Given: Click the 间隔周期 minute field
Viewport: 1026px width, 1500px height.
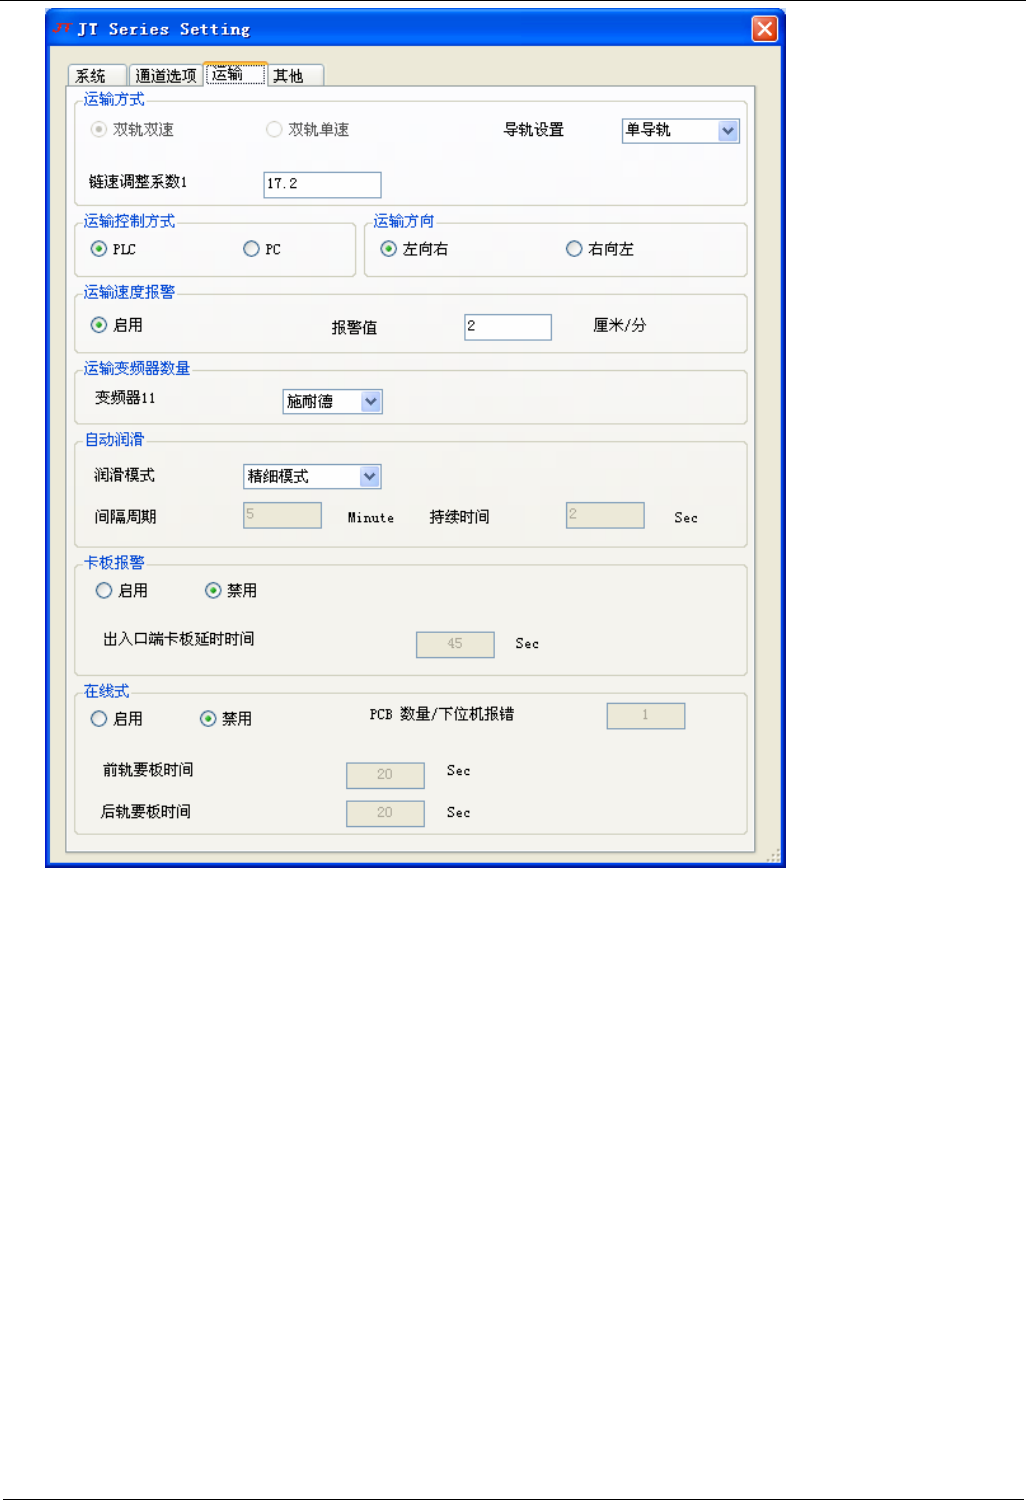Looking at the screenshot, I should pos(282,515).
